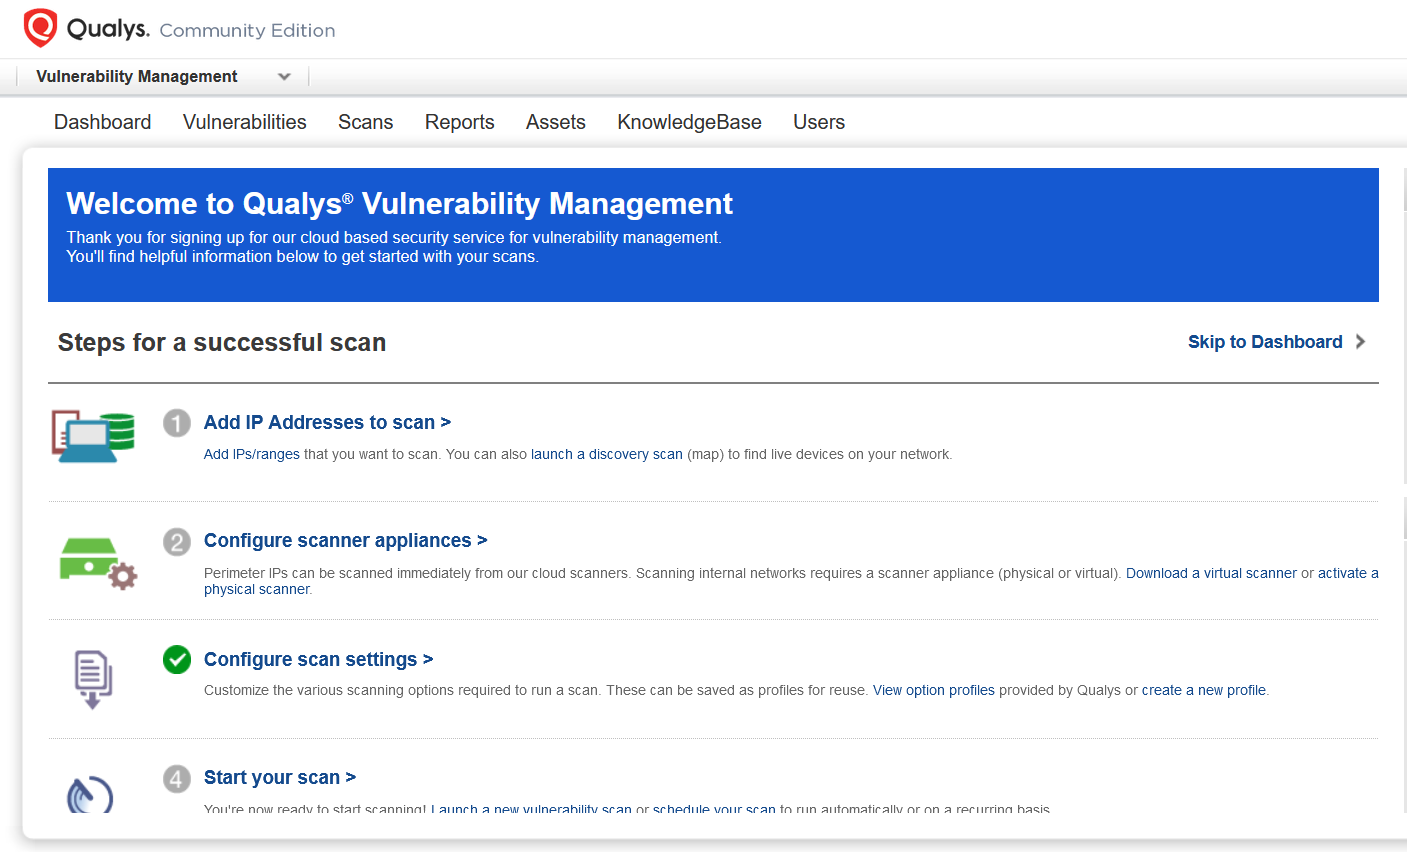Go to the Vulnerabilities tab
The image size is (1407, 852).
click(x=245, y=122)
